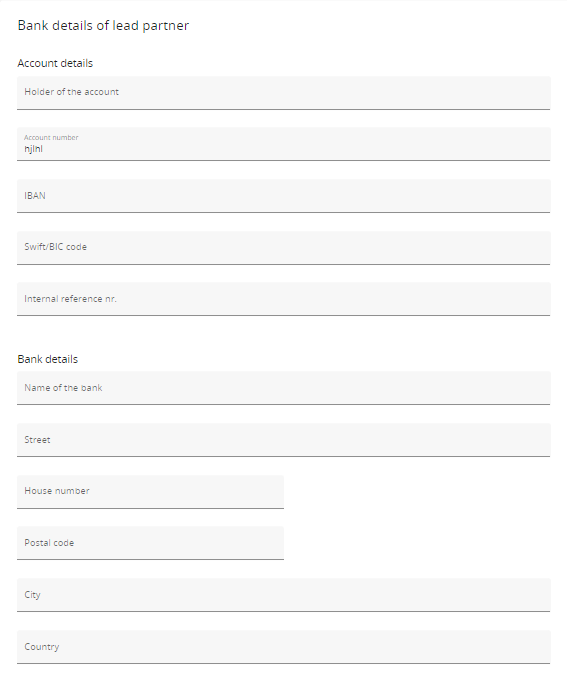Click the Account details section label

55,63
